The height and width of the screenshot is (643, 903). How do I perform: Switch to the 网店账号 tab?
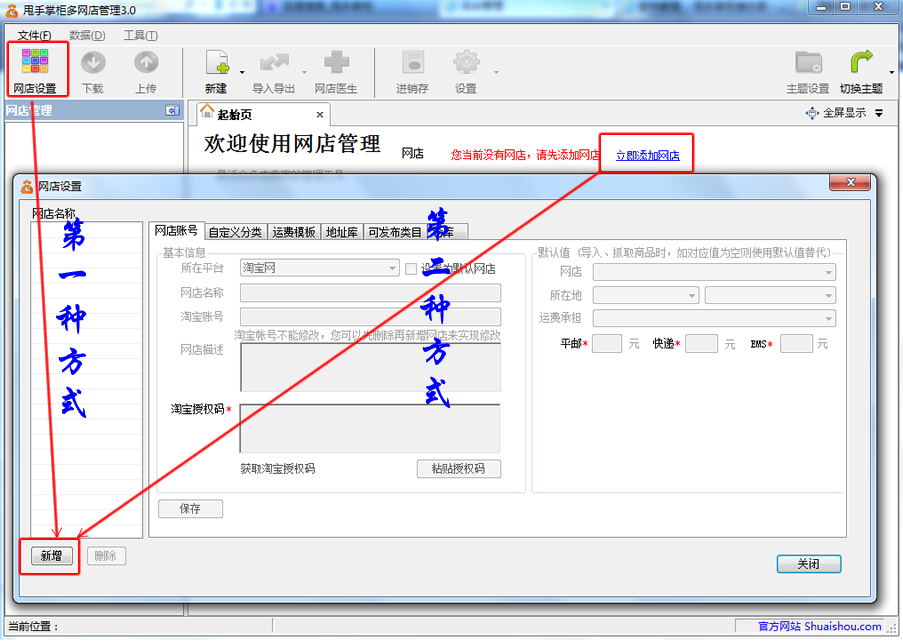[176, 231]
